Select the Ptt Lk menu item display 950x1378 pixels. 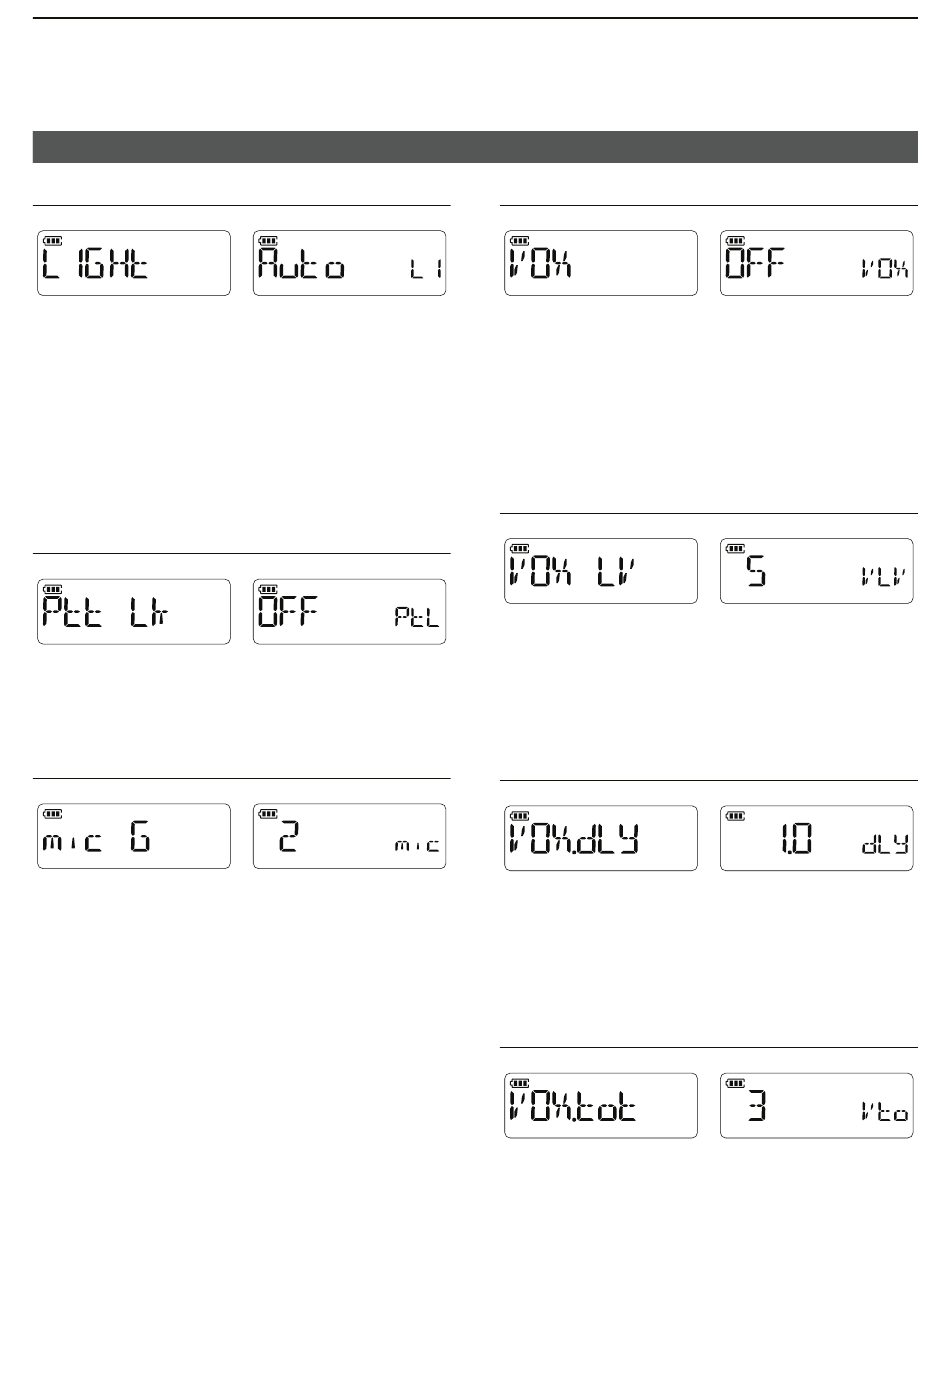[134, 611]
